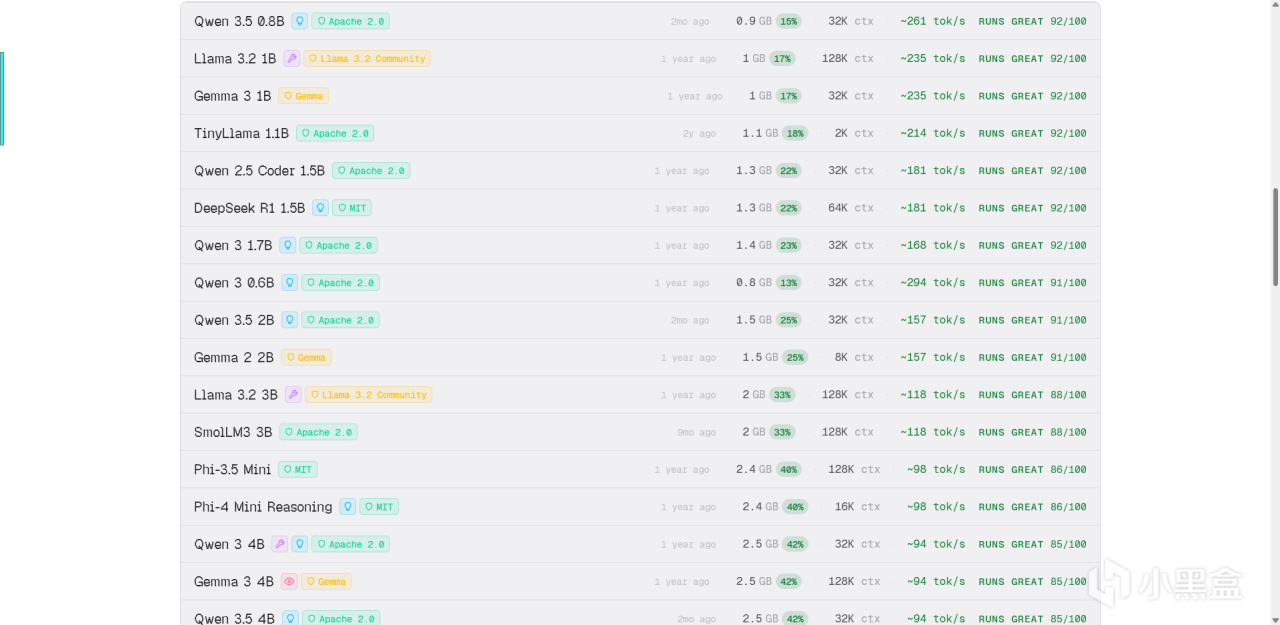Click the 13% memory badge on Qwen 3 0.6B
Image resolution: width=1280 pixels, height=625 pixels.
(789, 283)
